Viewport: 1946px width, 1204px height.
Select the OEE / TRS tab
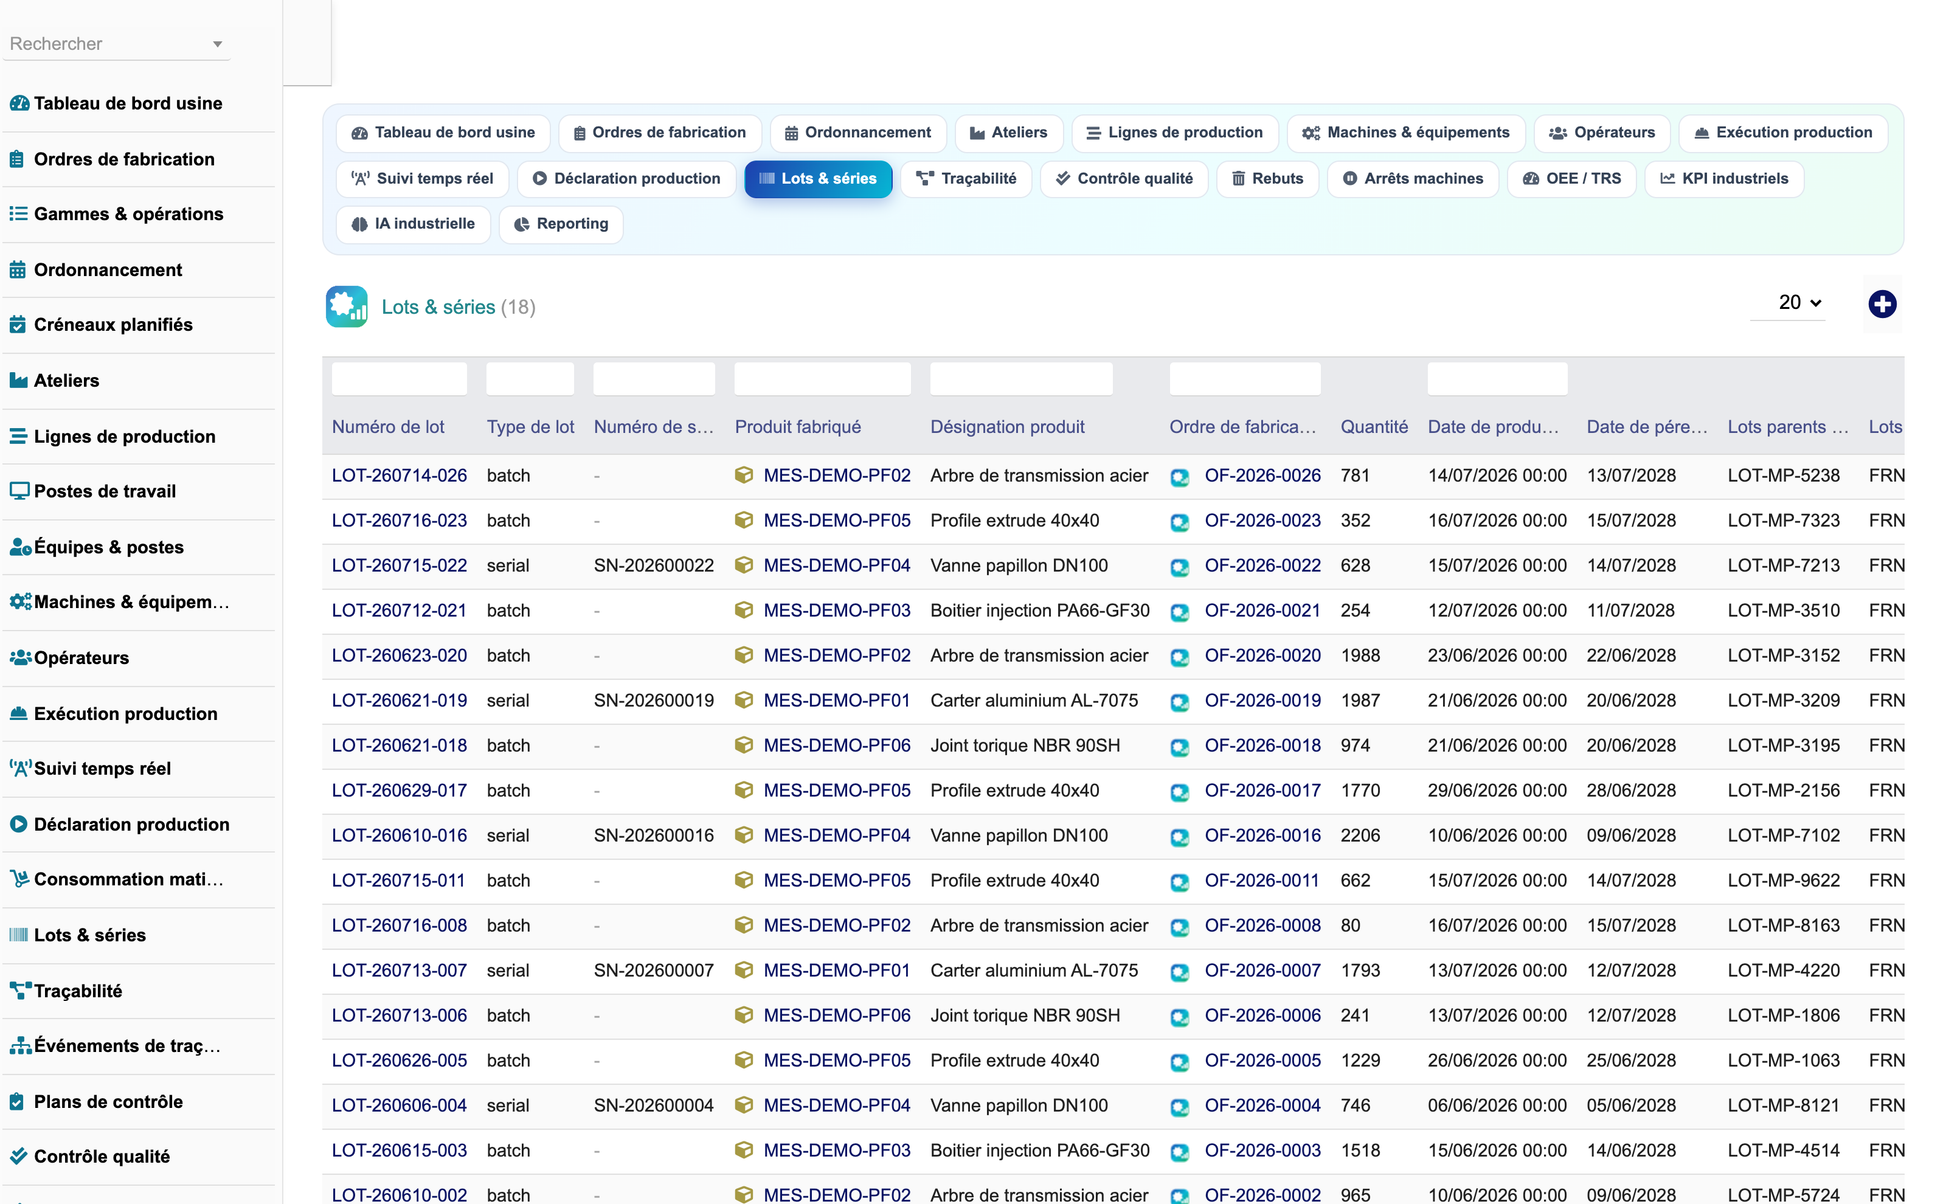pos(1571,178)
